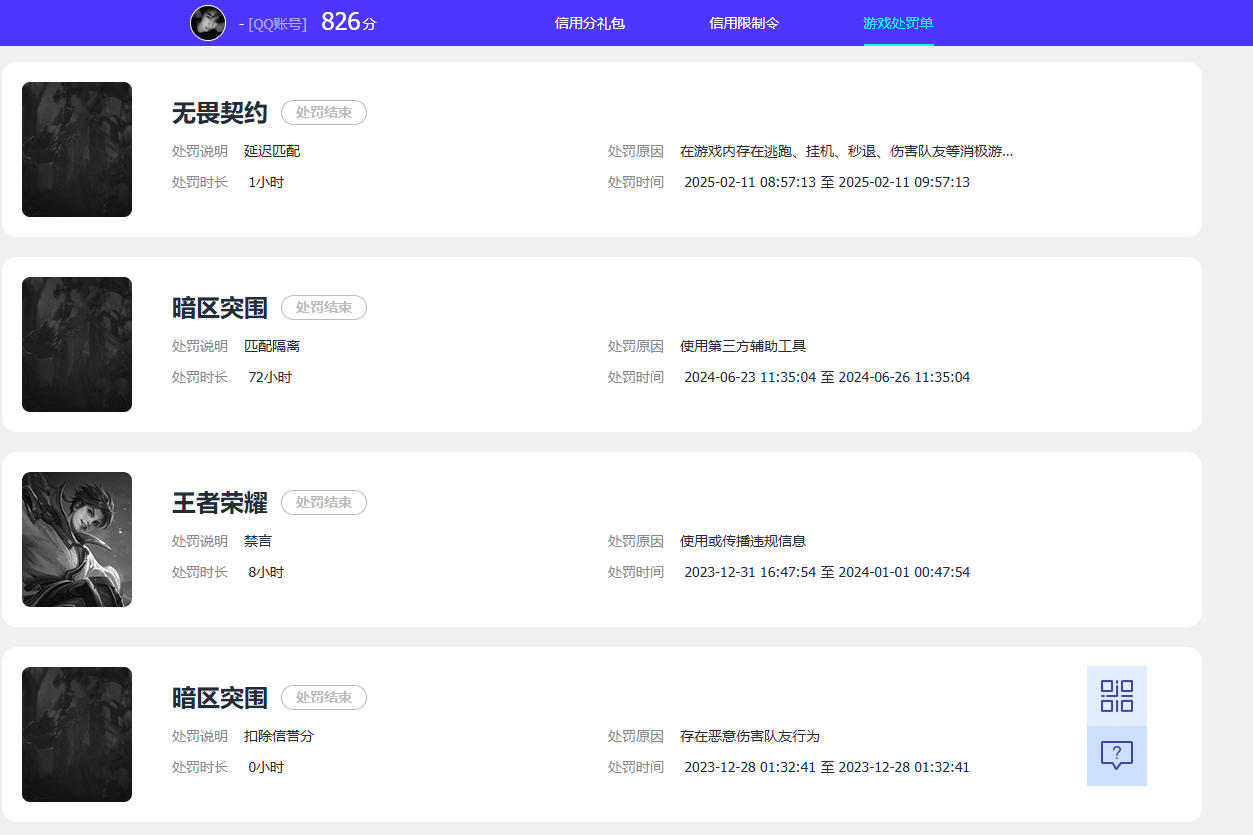
Task: Click time range starting 2023-12-31 16:47:54
Action: pos(827,572)
